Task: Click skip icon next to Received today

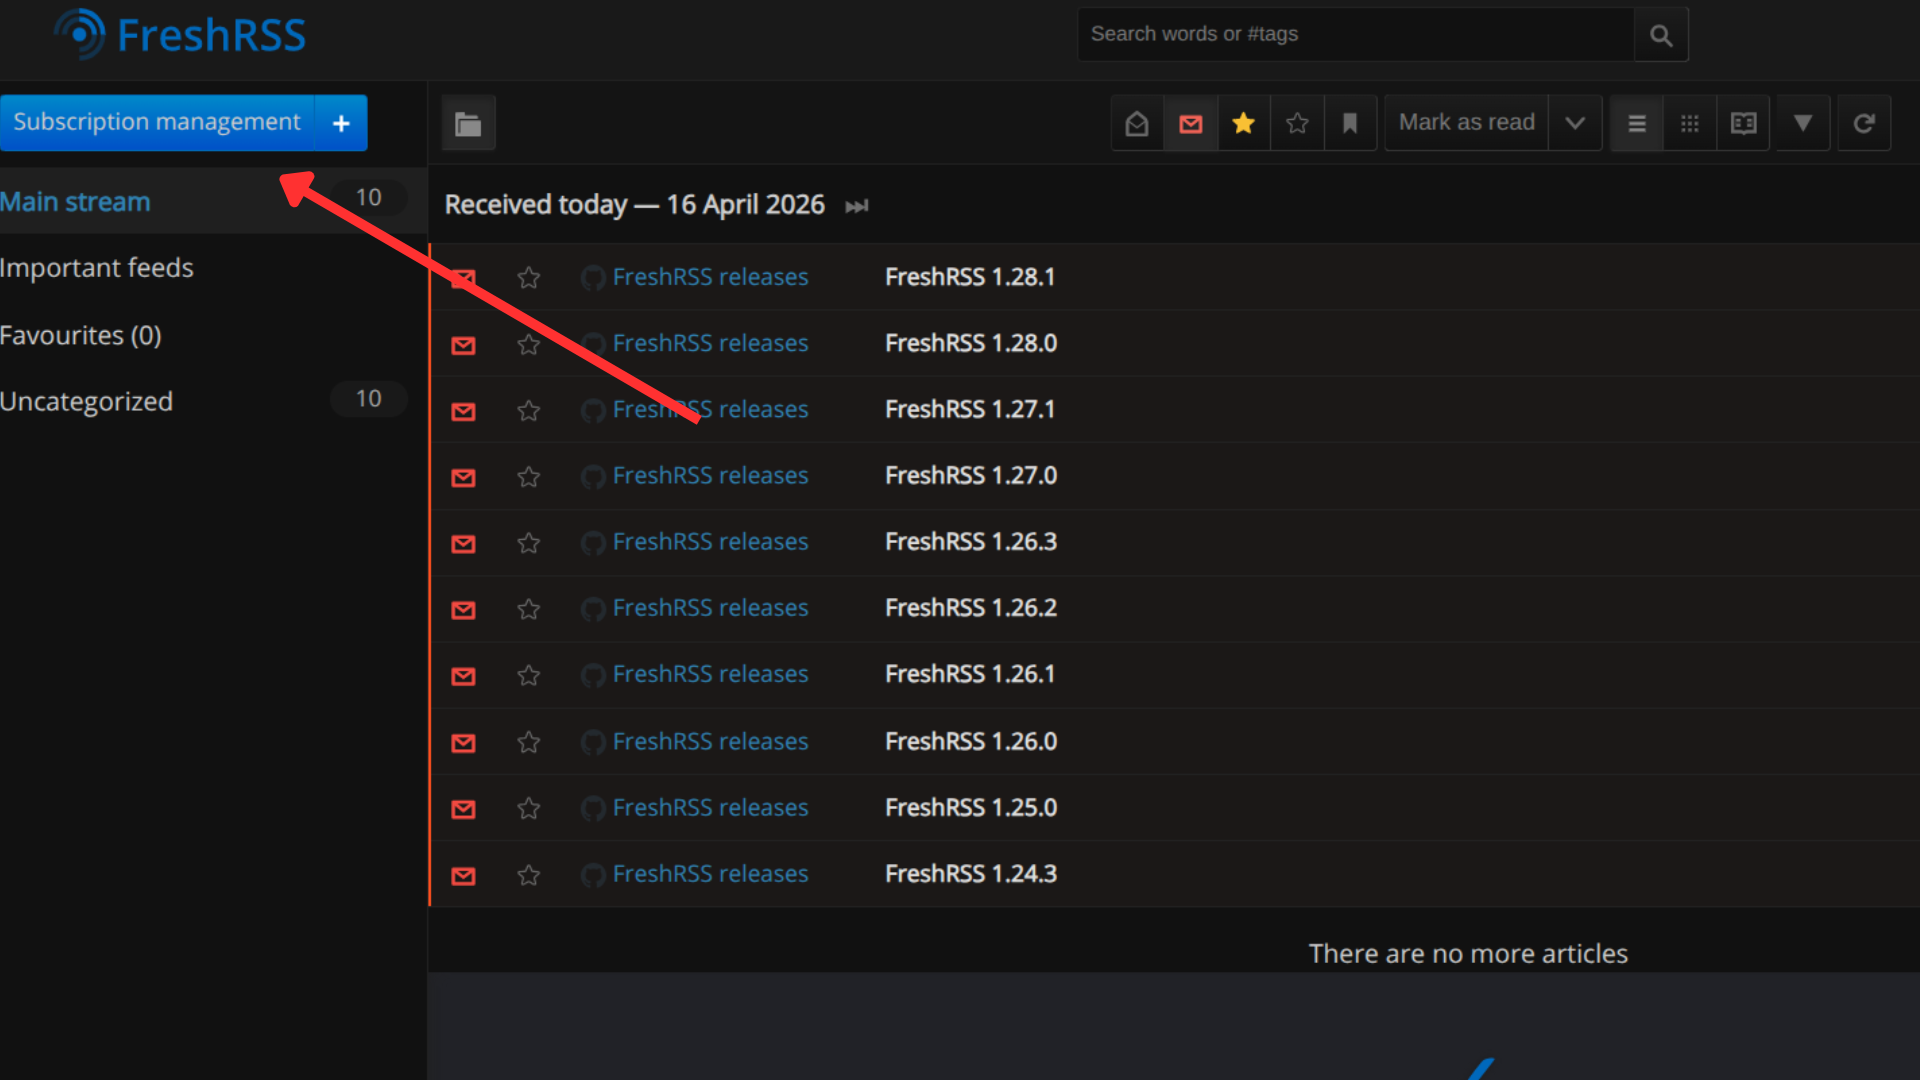Action: tap(857, 206)
